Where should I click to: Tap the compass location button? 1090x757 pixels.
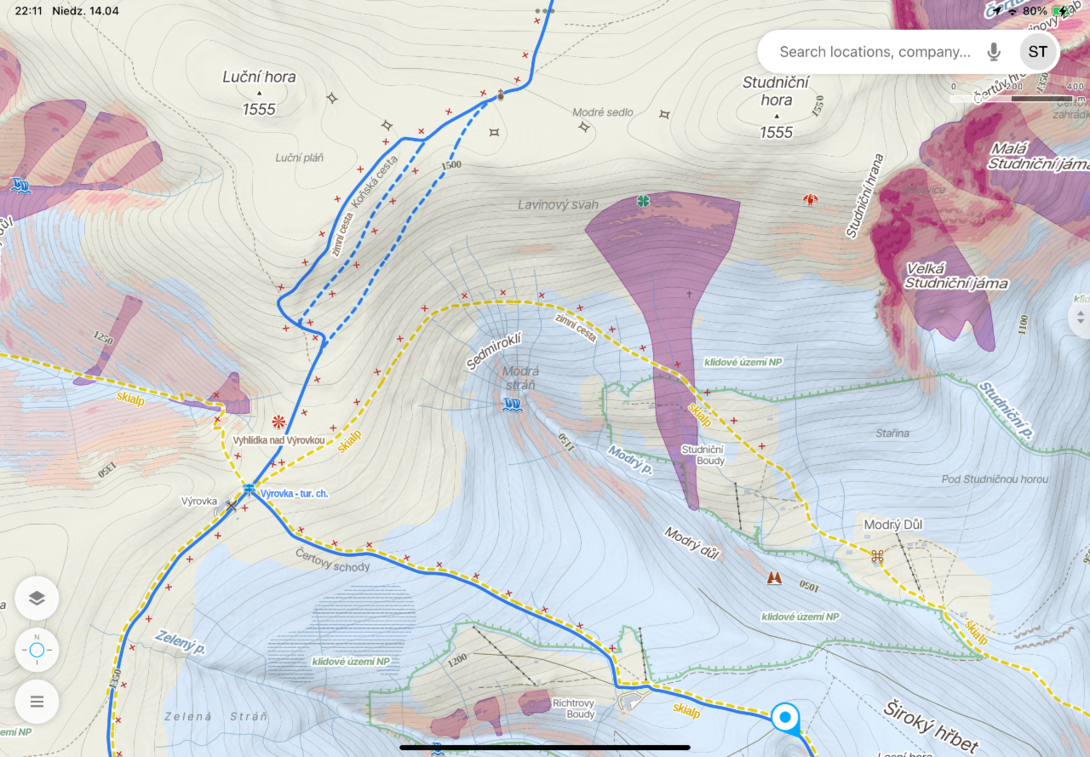pyautogui.click(x=37, y=650)
